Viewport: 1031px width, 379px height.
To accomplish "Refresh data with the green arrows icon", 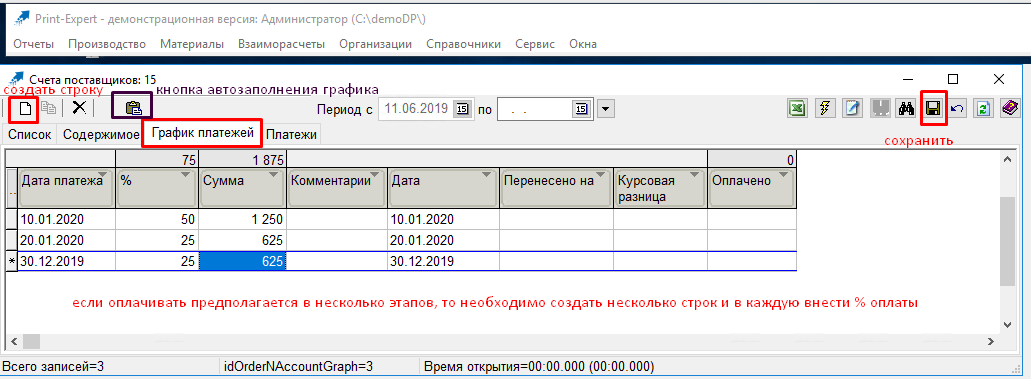I will tap(984, 109).
